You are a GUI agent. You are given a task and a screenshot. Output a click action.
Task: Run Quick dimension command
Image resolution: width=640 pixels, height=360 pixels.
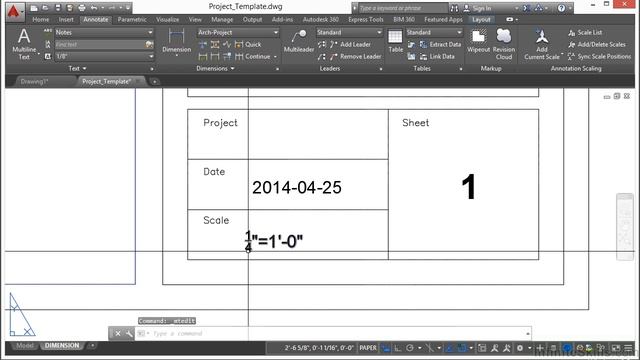pyautogui.click(x=248, y=44)
